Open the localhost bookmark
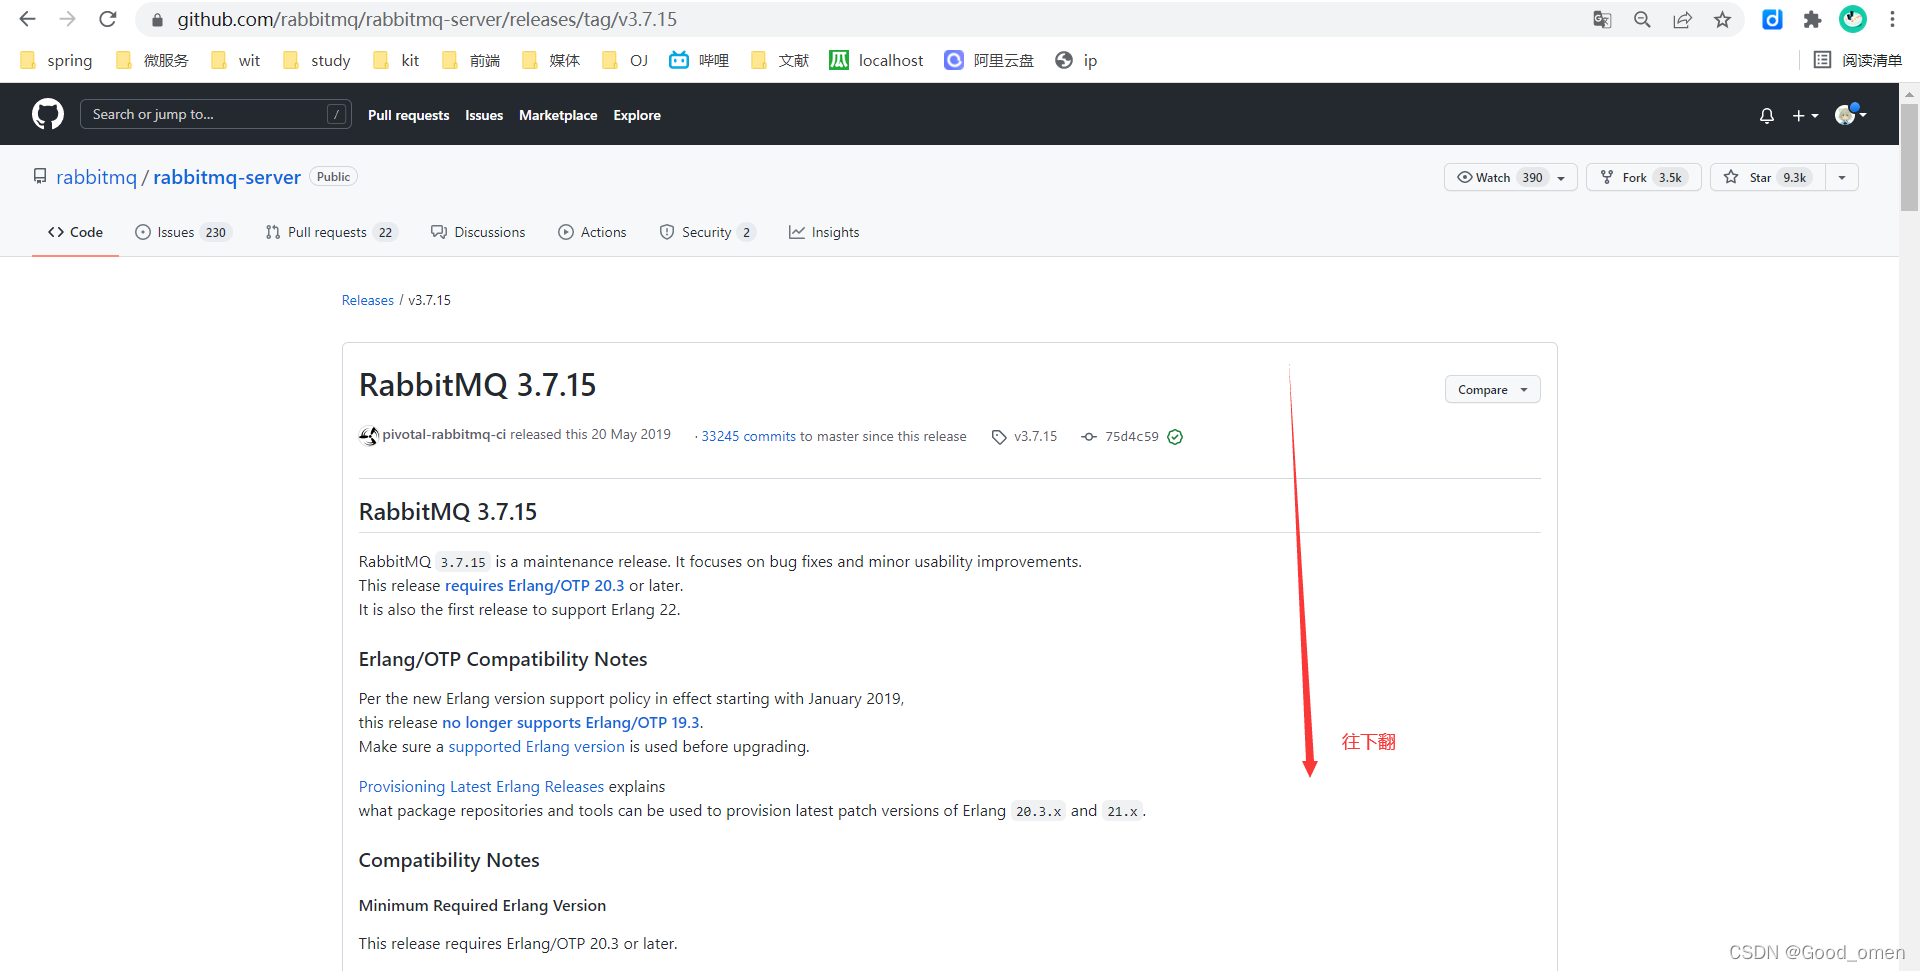Screen dimensions: 1920x971 coord(877,60)
